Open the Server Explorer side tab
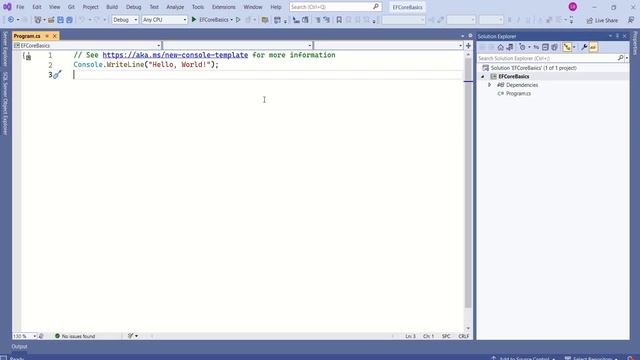Image resolution: width=640 pixels, height=360 pixels. 5,49
